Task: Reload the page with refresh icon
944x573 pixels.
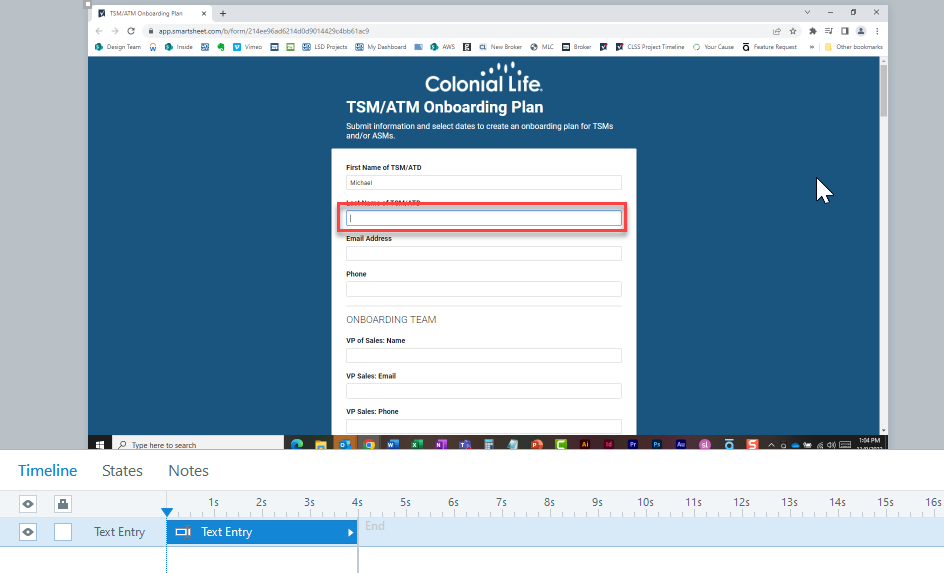Action: tap(131, 31)
